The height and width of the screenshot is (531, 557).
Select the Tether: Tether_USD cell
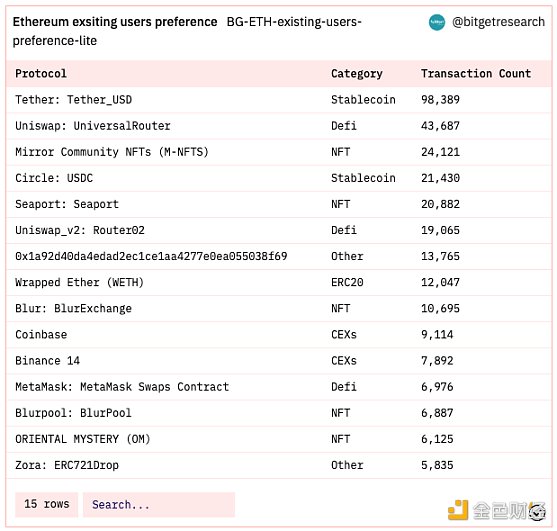(x=74, y=100)
